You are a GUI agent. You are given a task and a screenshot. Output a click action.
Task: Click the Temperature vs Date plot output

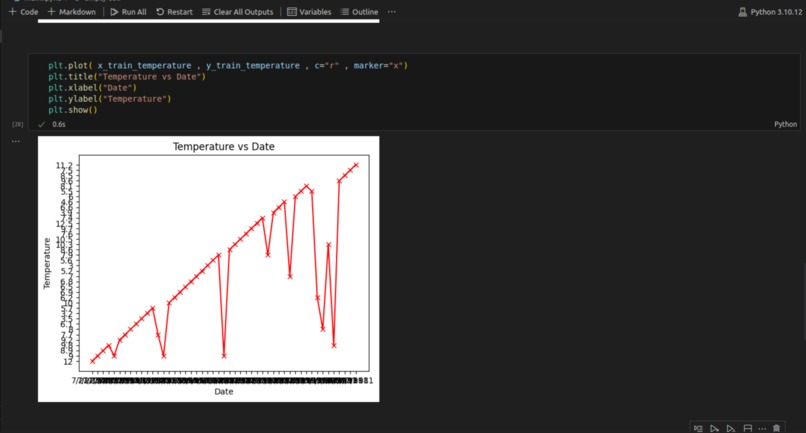point(208,269)
